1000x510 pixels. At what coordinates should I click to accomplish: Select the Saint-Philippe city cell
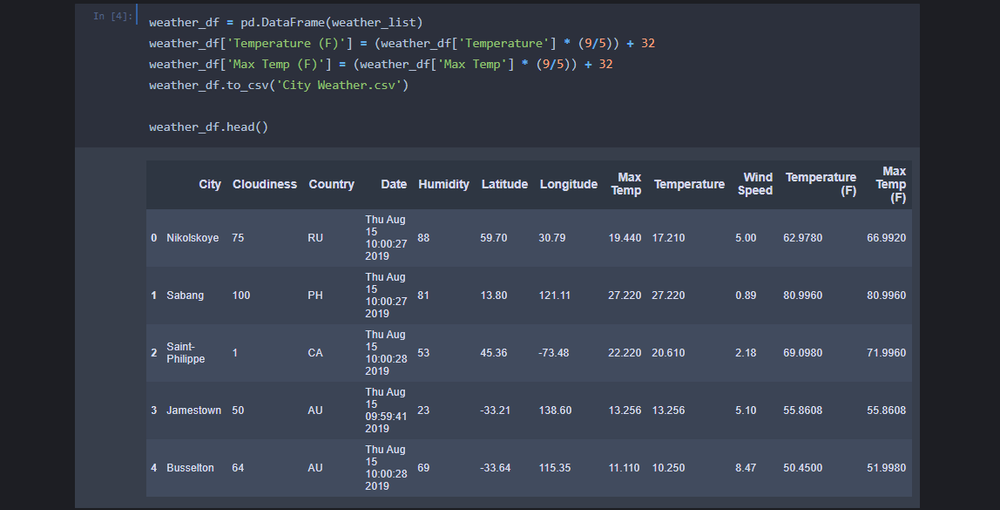coord(186,353)
